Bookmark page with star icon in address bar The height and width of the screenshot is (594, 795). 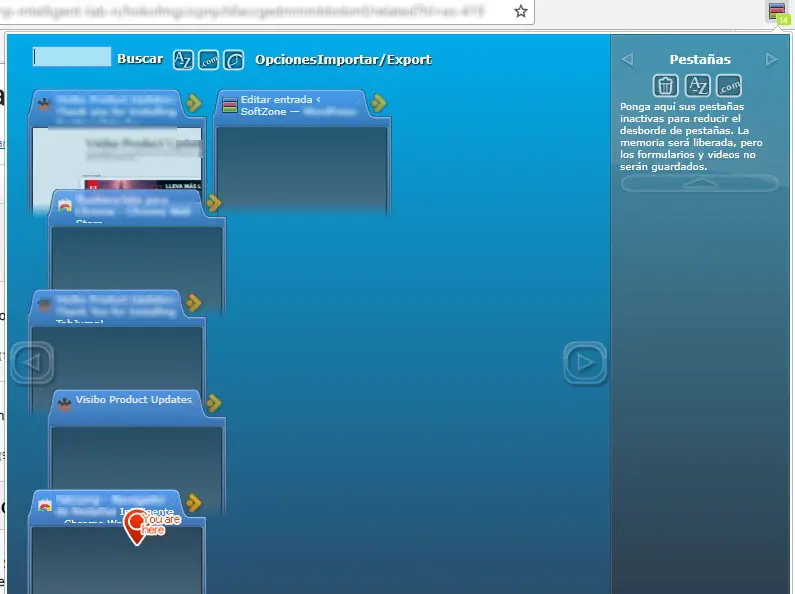tap(521, 11)
